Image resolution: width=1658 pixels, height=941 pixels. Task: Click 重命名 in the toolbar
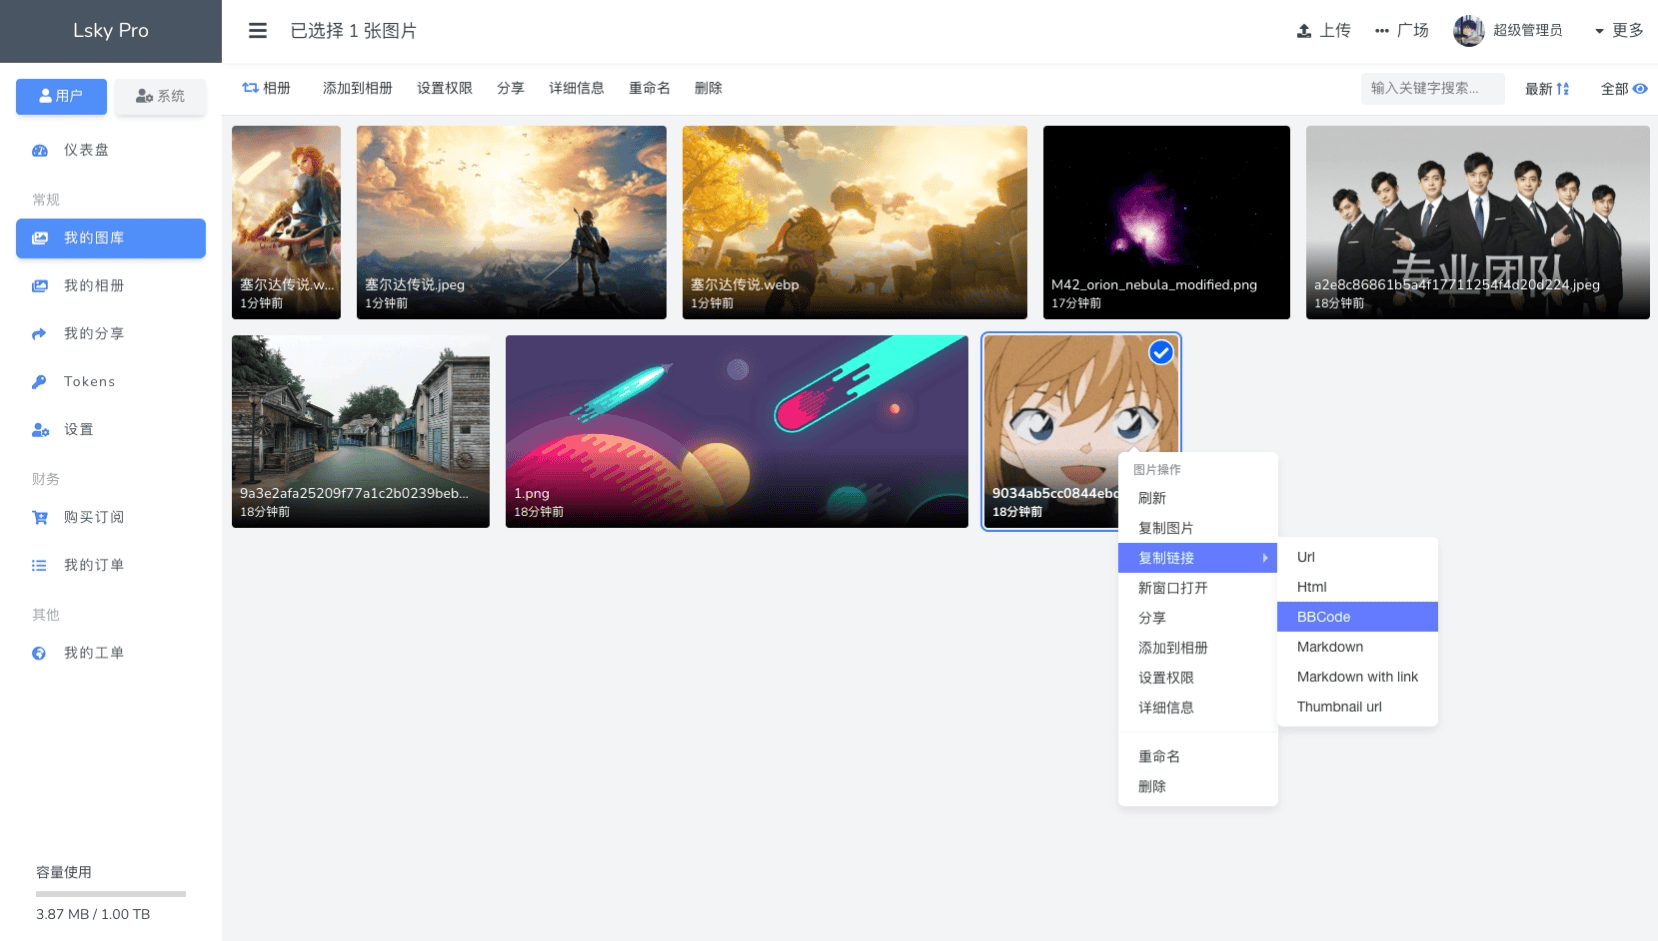tap(649, 88)
